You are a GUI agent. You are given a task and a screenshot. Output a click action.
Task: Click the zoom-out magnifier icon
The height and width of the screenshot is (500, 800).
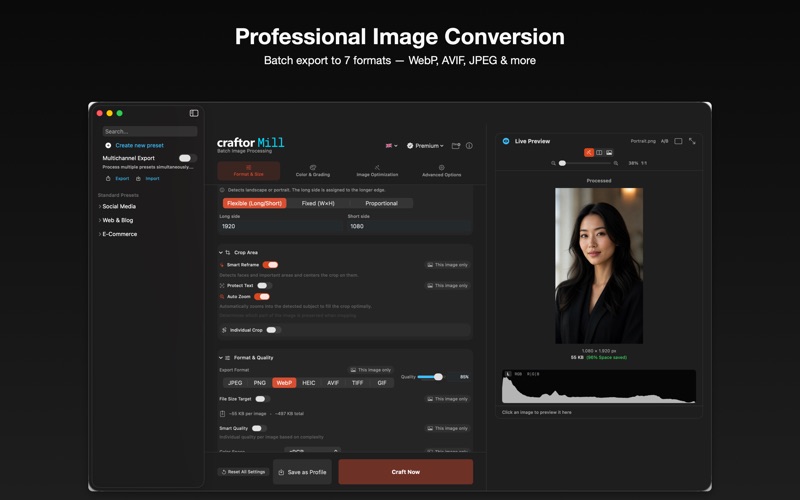point(553,163)
